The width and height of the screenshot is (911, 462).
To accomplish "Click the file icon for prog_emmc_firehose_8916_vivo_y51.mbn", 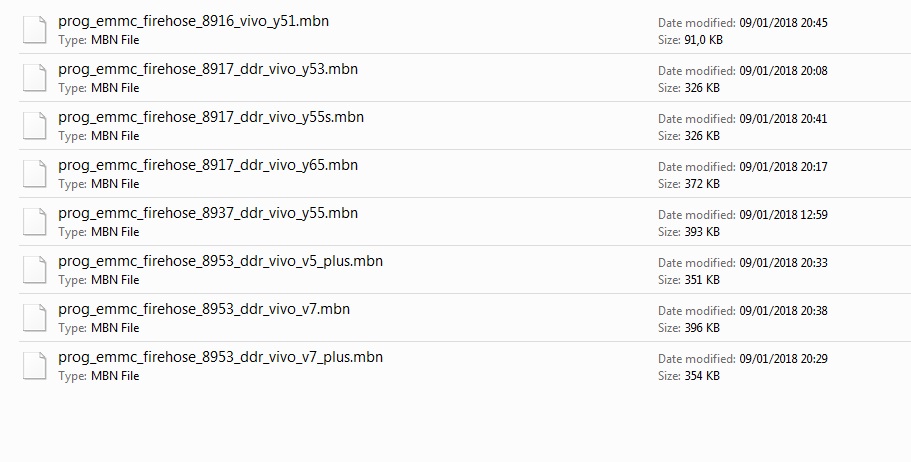I will (35, 30).
